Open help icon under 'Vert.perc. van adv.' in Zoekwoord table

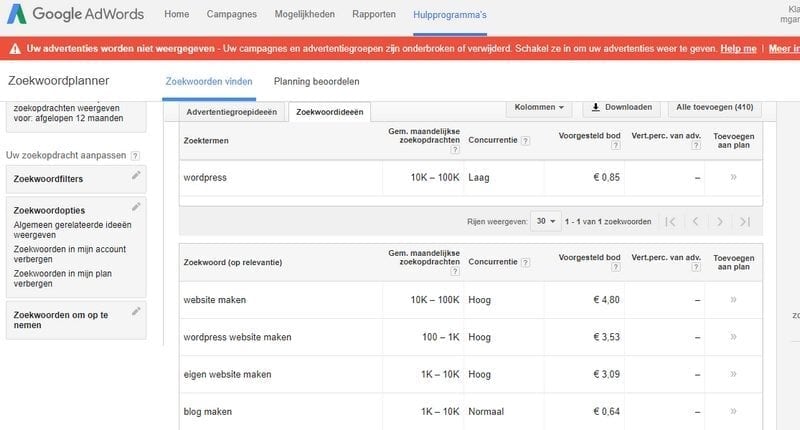pyautogui.click(x=696, y=267)
